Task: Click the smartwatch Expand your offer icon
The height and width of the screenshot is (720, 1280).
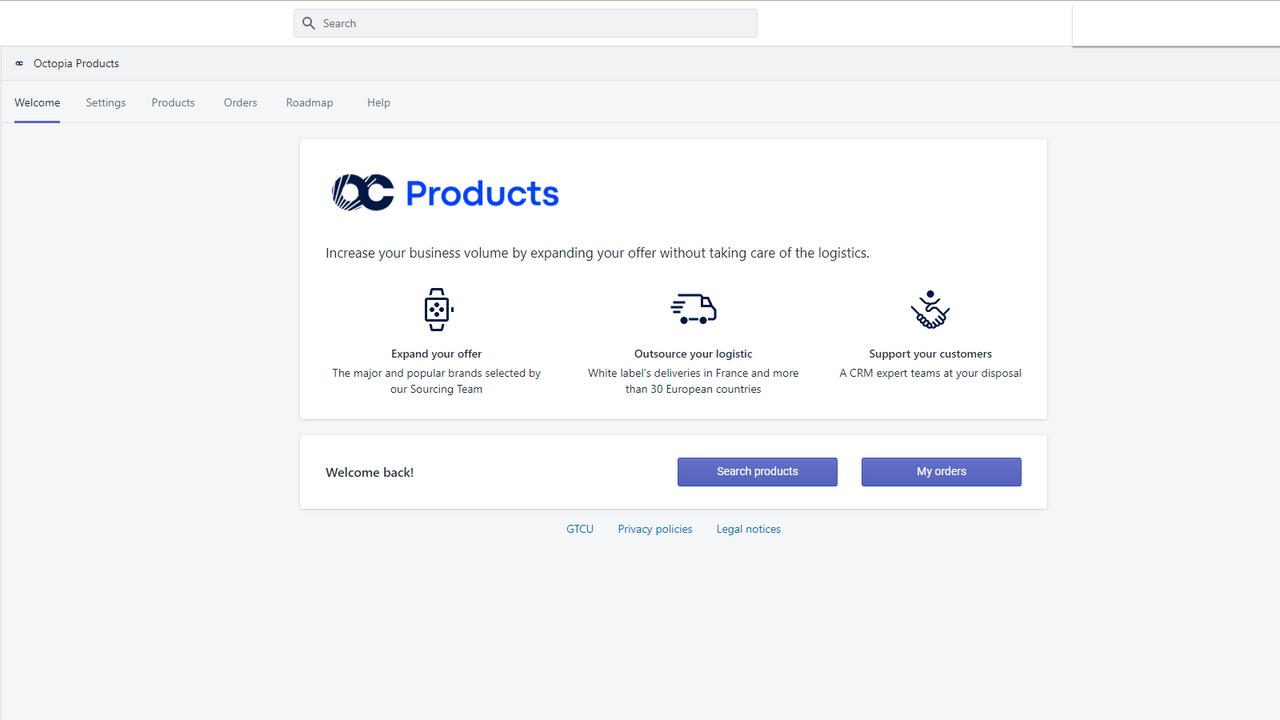Action: [x=437, y=309]
